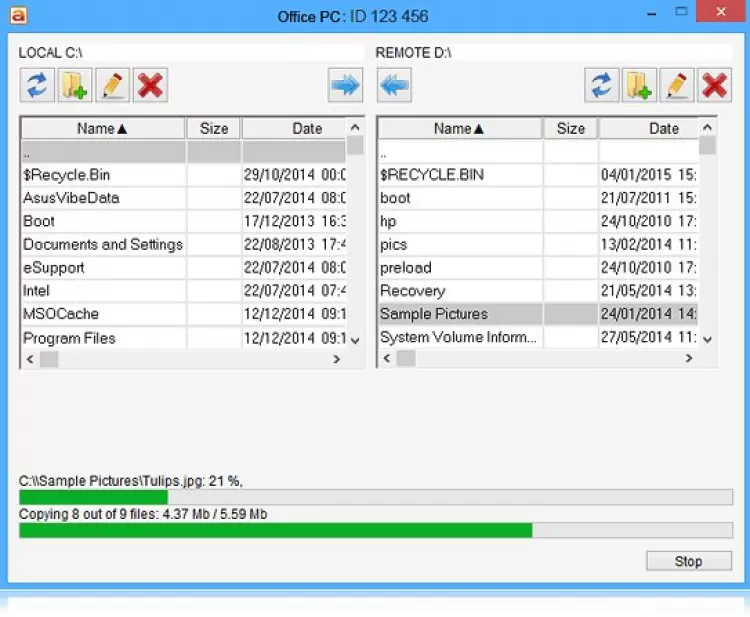Screen dimensions: 750x617
Task: Select Intel folder
Action: [184, 291]
